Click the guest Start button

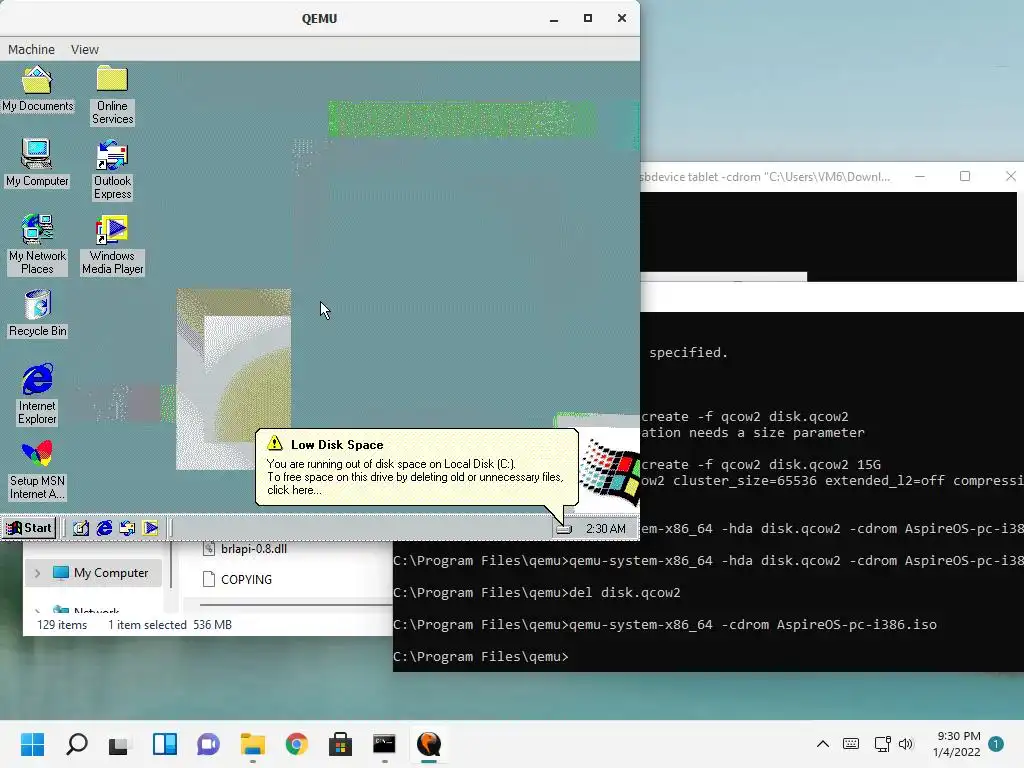(x=29, y=528)
